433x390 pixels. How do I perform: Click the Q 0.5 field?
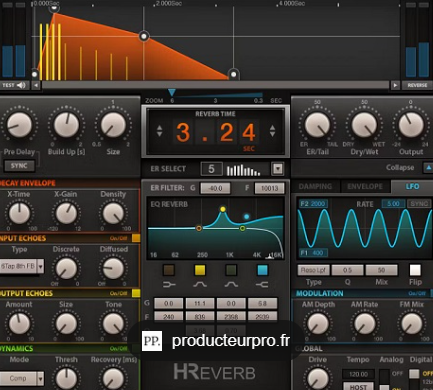pos(347,270)
